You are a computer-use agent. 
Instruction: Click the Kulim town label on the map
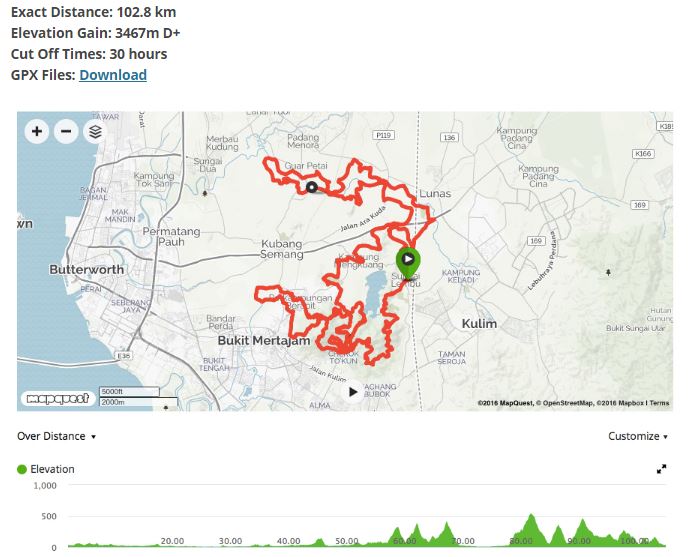pos(479,323)
